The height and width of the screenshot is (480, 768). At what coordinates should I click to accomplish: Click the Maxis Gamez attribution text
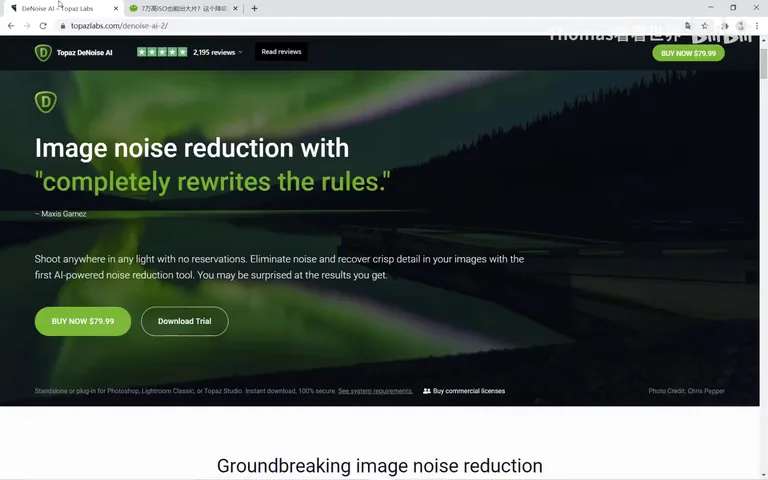tap(61, 214)
